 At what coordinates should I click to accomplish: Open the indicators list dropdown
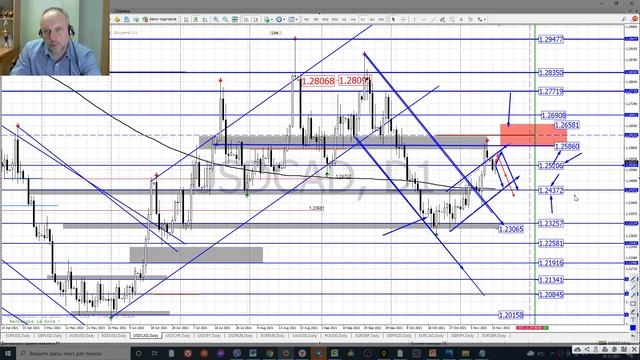268,19
